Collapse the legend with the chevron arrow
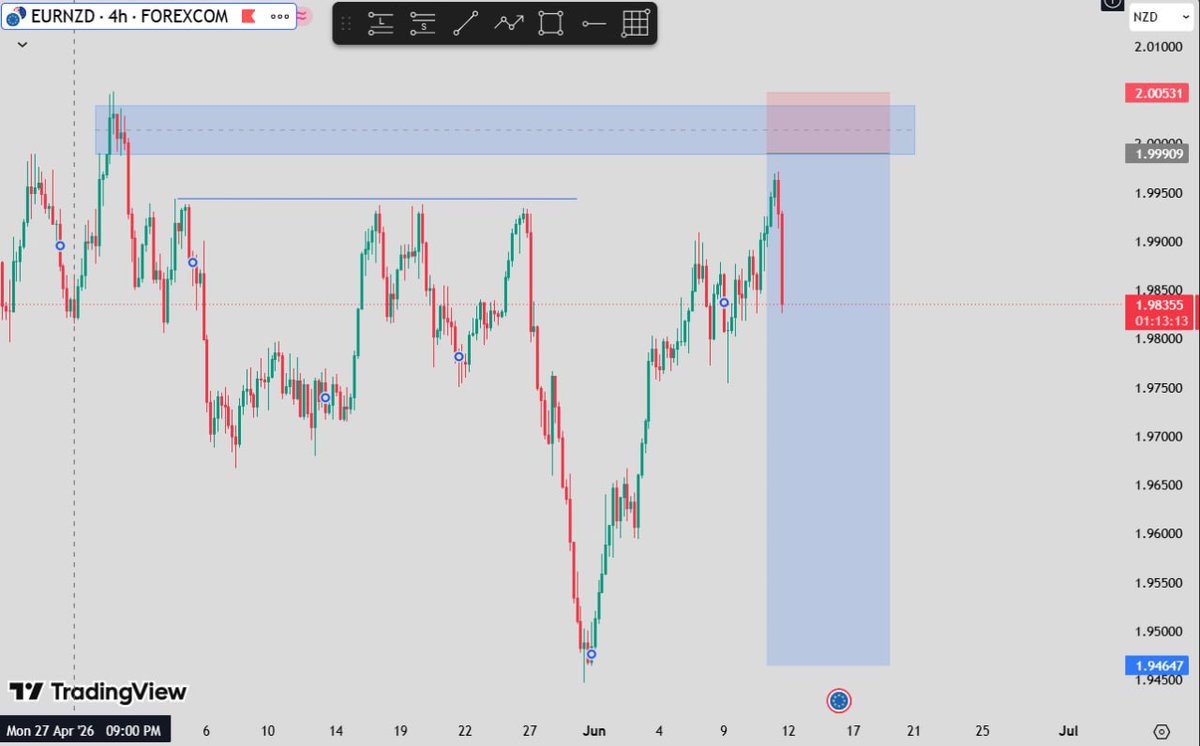Image resolution: width=1200 pixels, height=746 pixels. pos(22,44)
